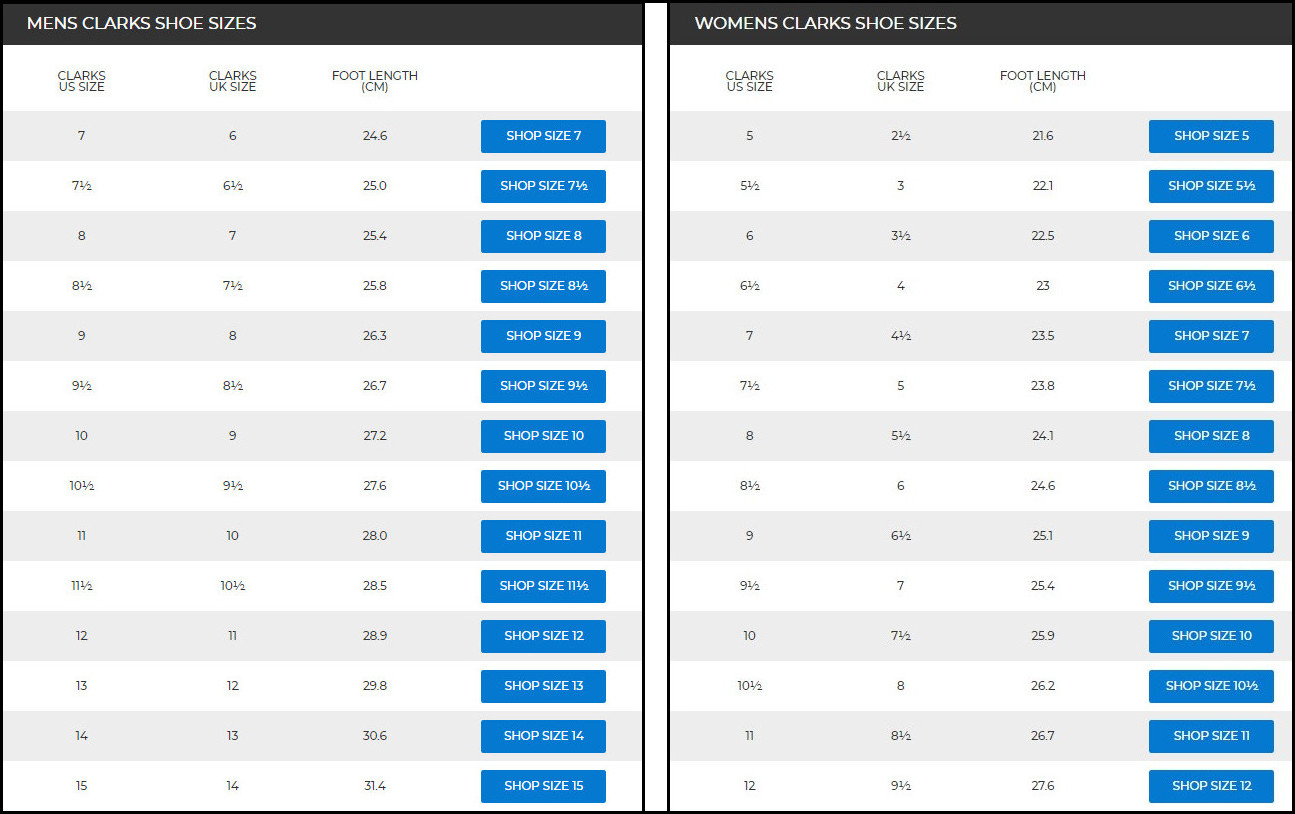Image resolution: width=1295 pixels, height=814 pixels.
Task: Click men's Shop Size 14 button
Action: 543,736
